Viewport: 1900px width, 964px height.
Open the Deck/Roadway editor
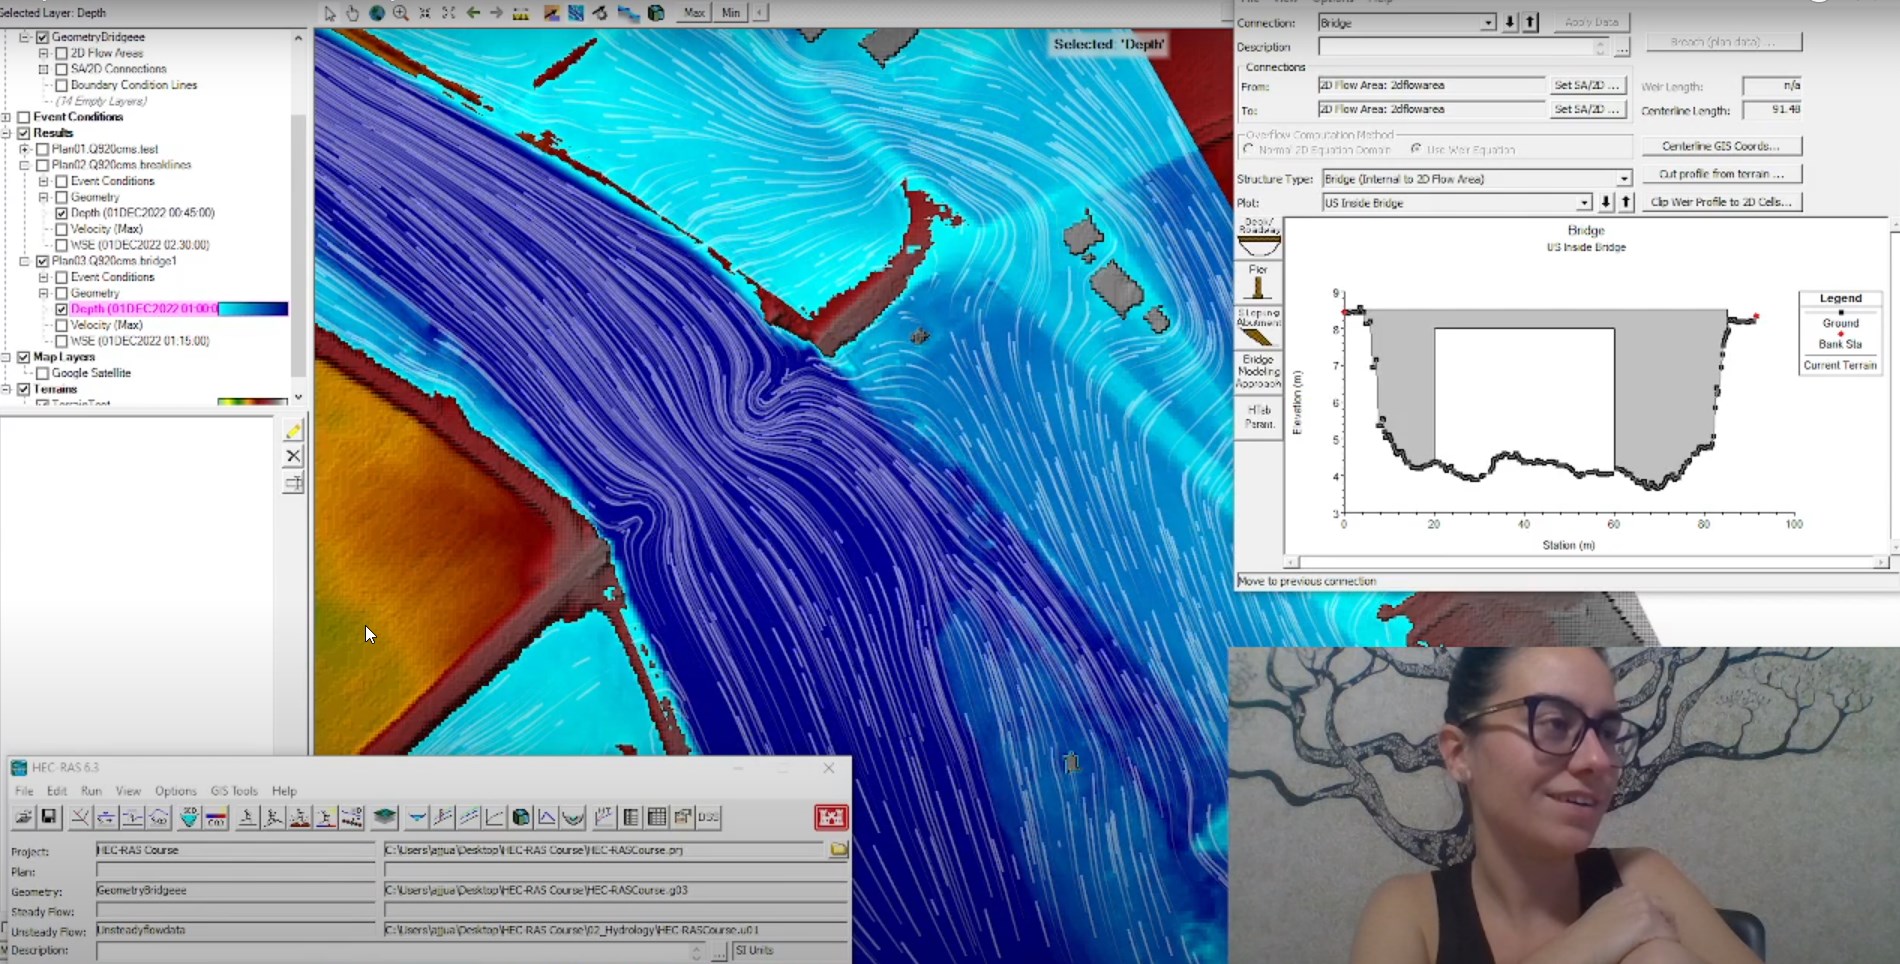pos(1259,237)
